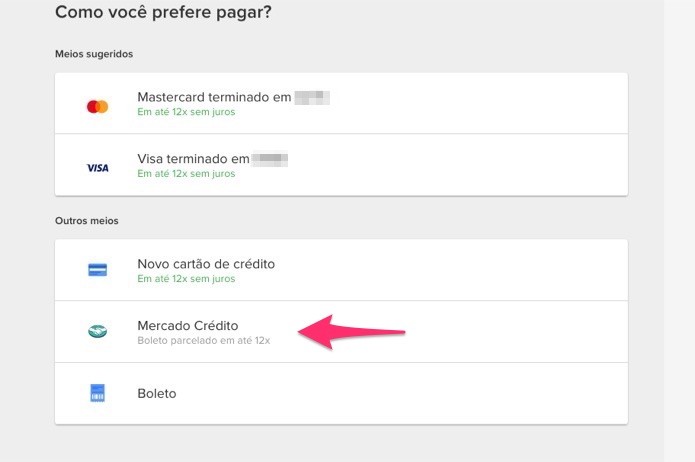Click the Visa logo icon
This screenshot has width=695, height=462.
[98, 168]
